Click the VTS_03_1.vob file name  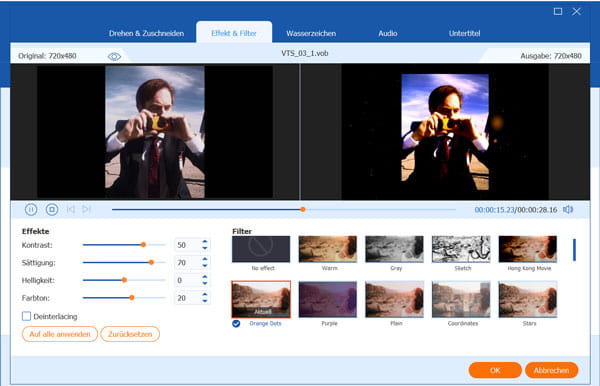coord(305,53)
